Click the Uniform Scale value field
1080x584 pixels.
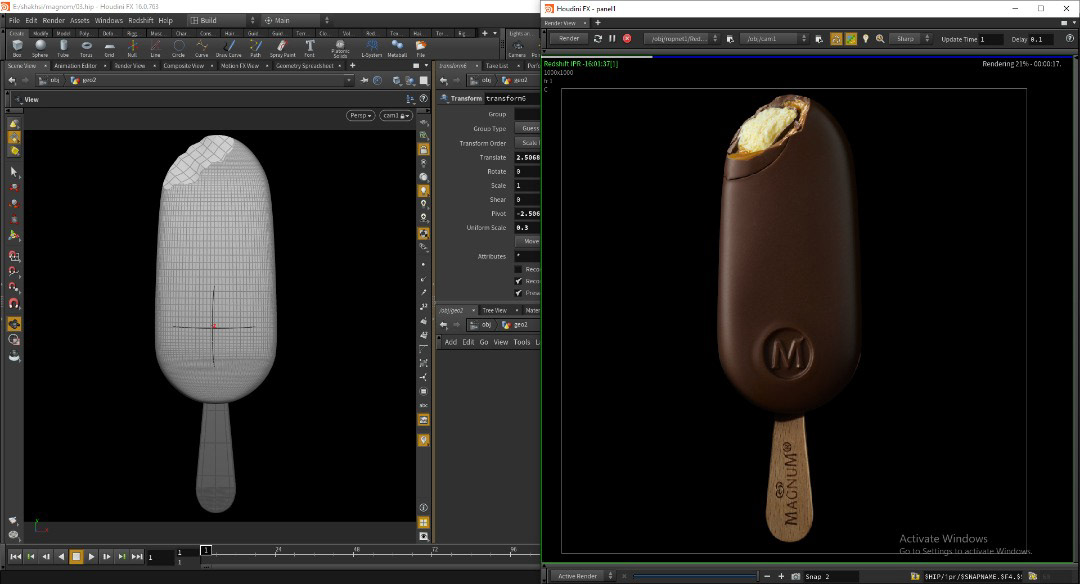528,227
